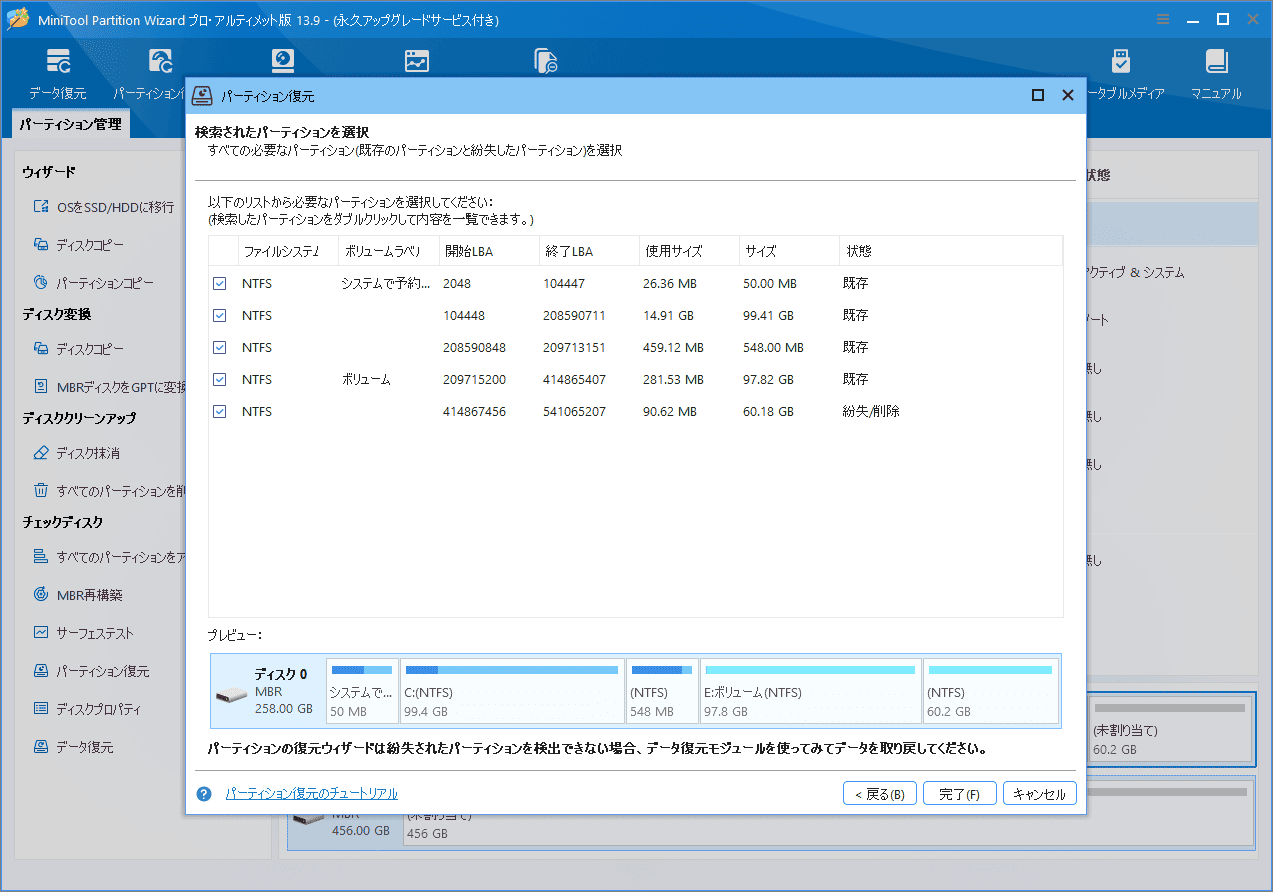1273x892 pixels.
Task: Click the help question mark icon in dialog
Action: 204,794
